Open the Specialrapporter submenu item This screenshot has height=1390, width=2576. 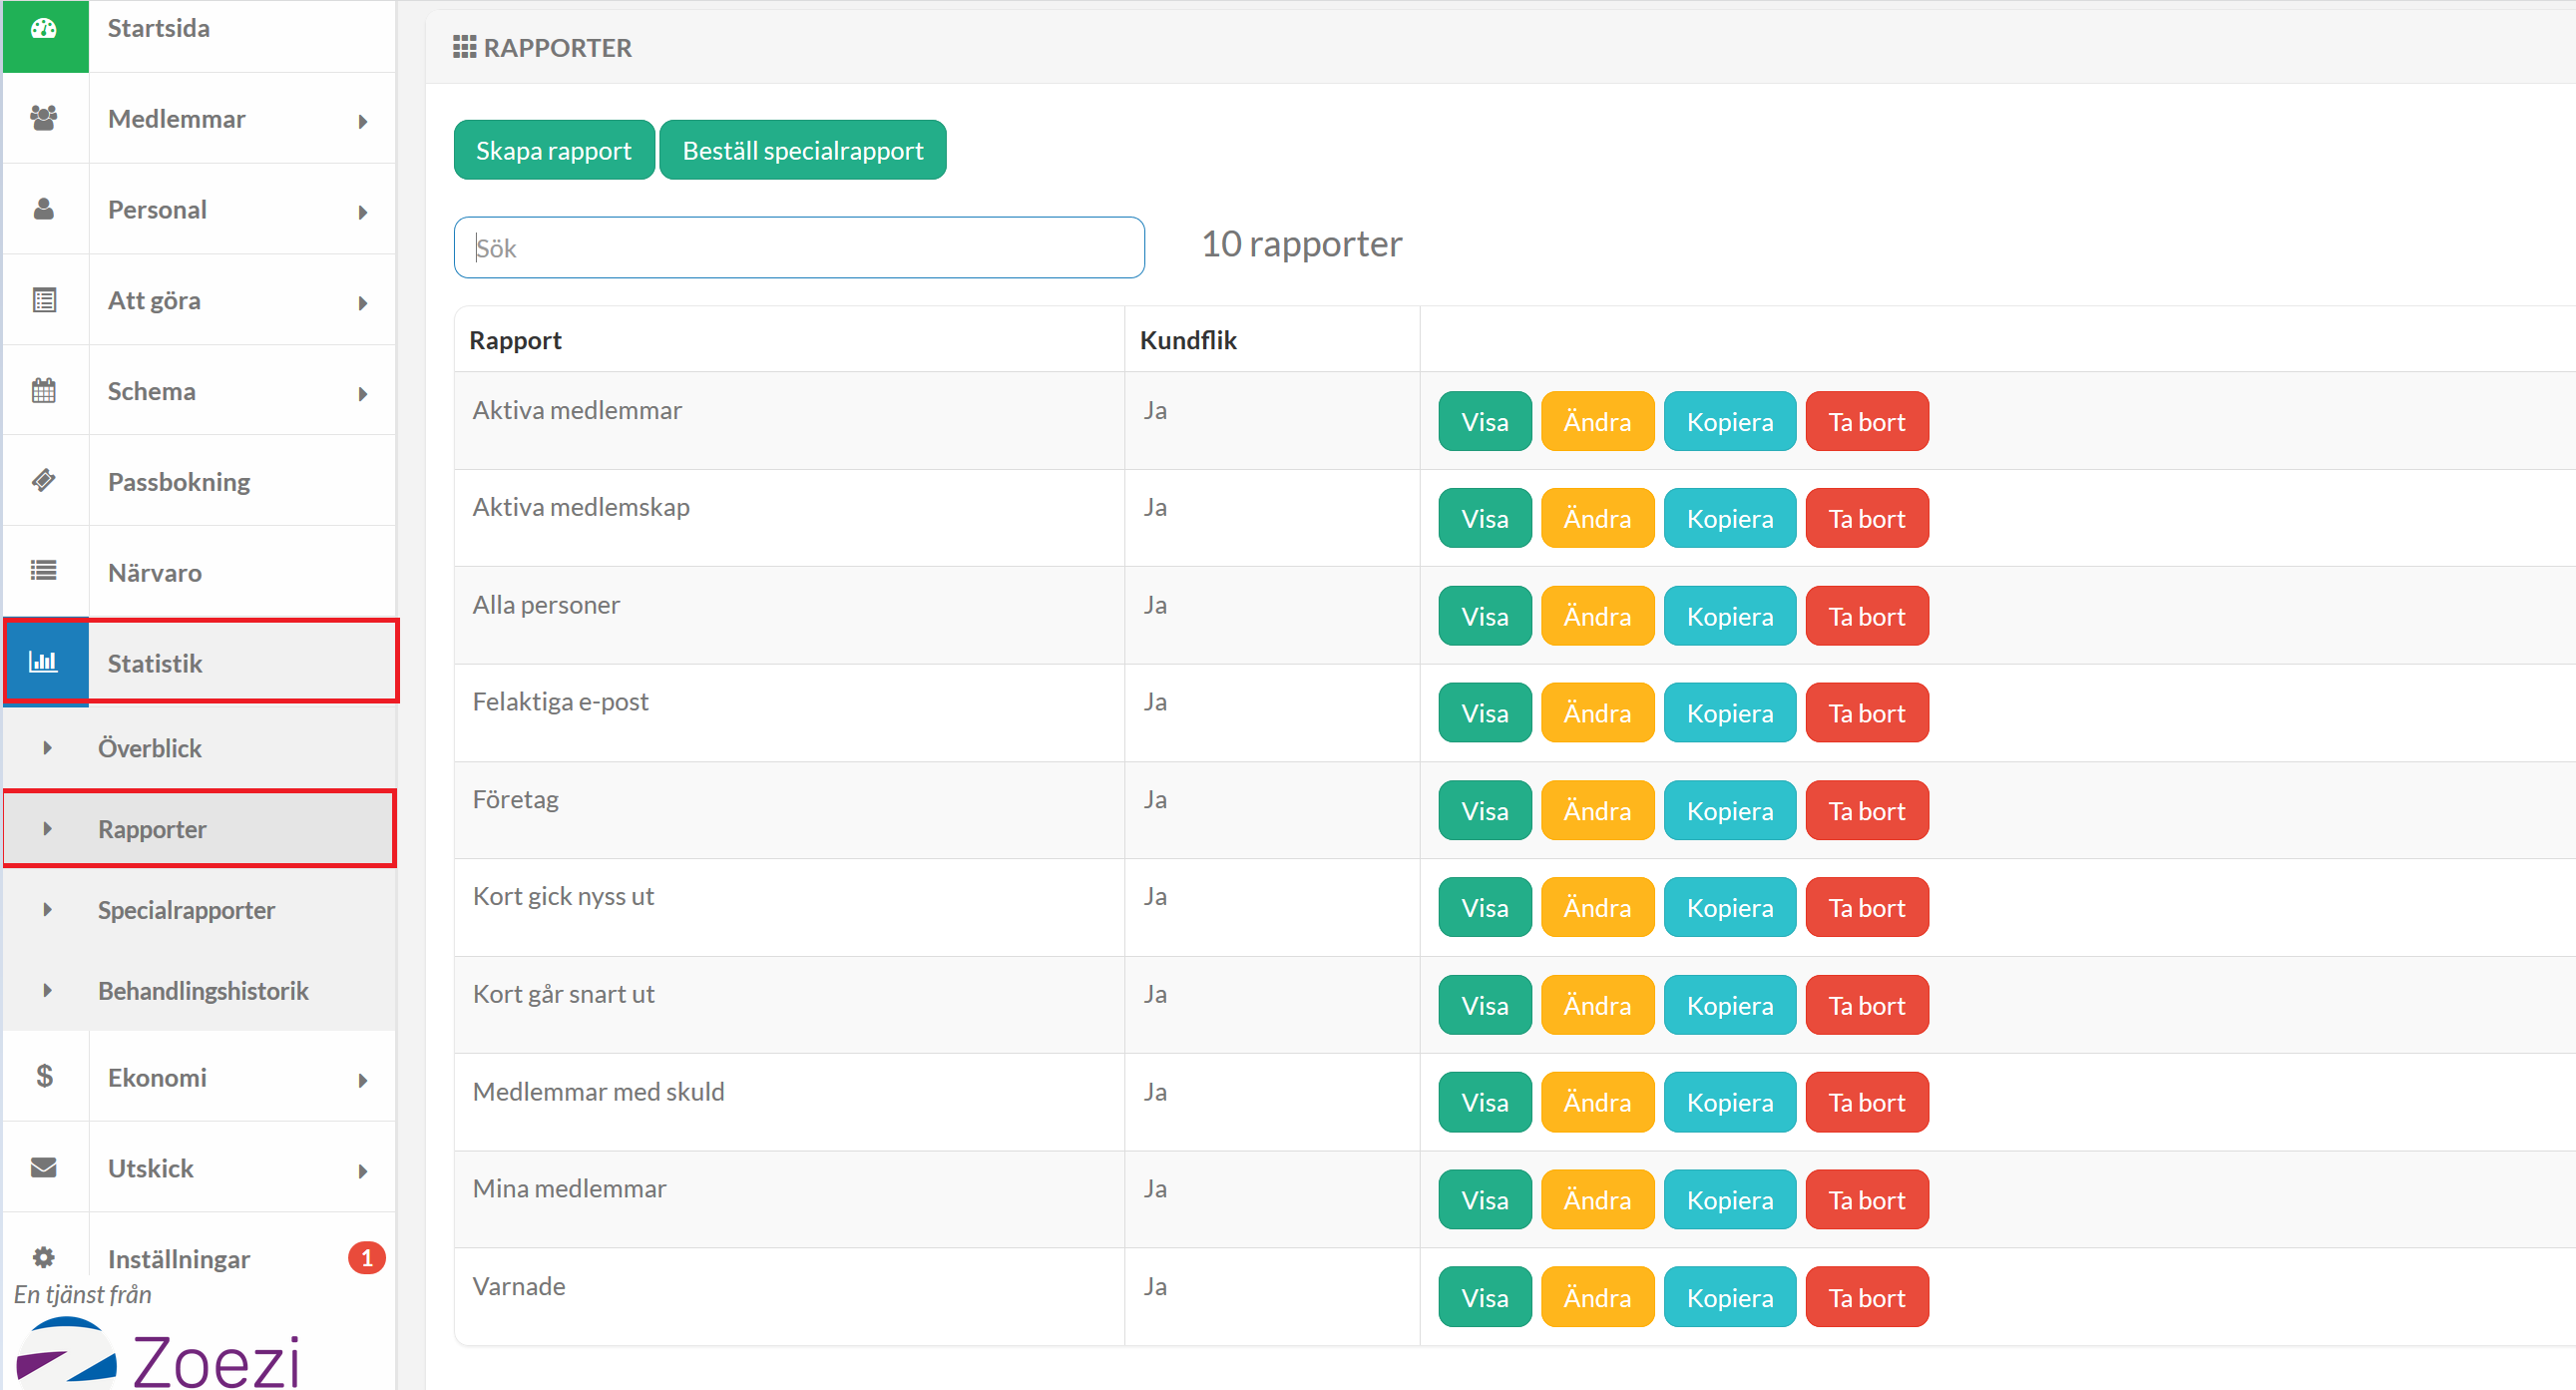(x=186, y=910)
